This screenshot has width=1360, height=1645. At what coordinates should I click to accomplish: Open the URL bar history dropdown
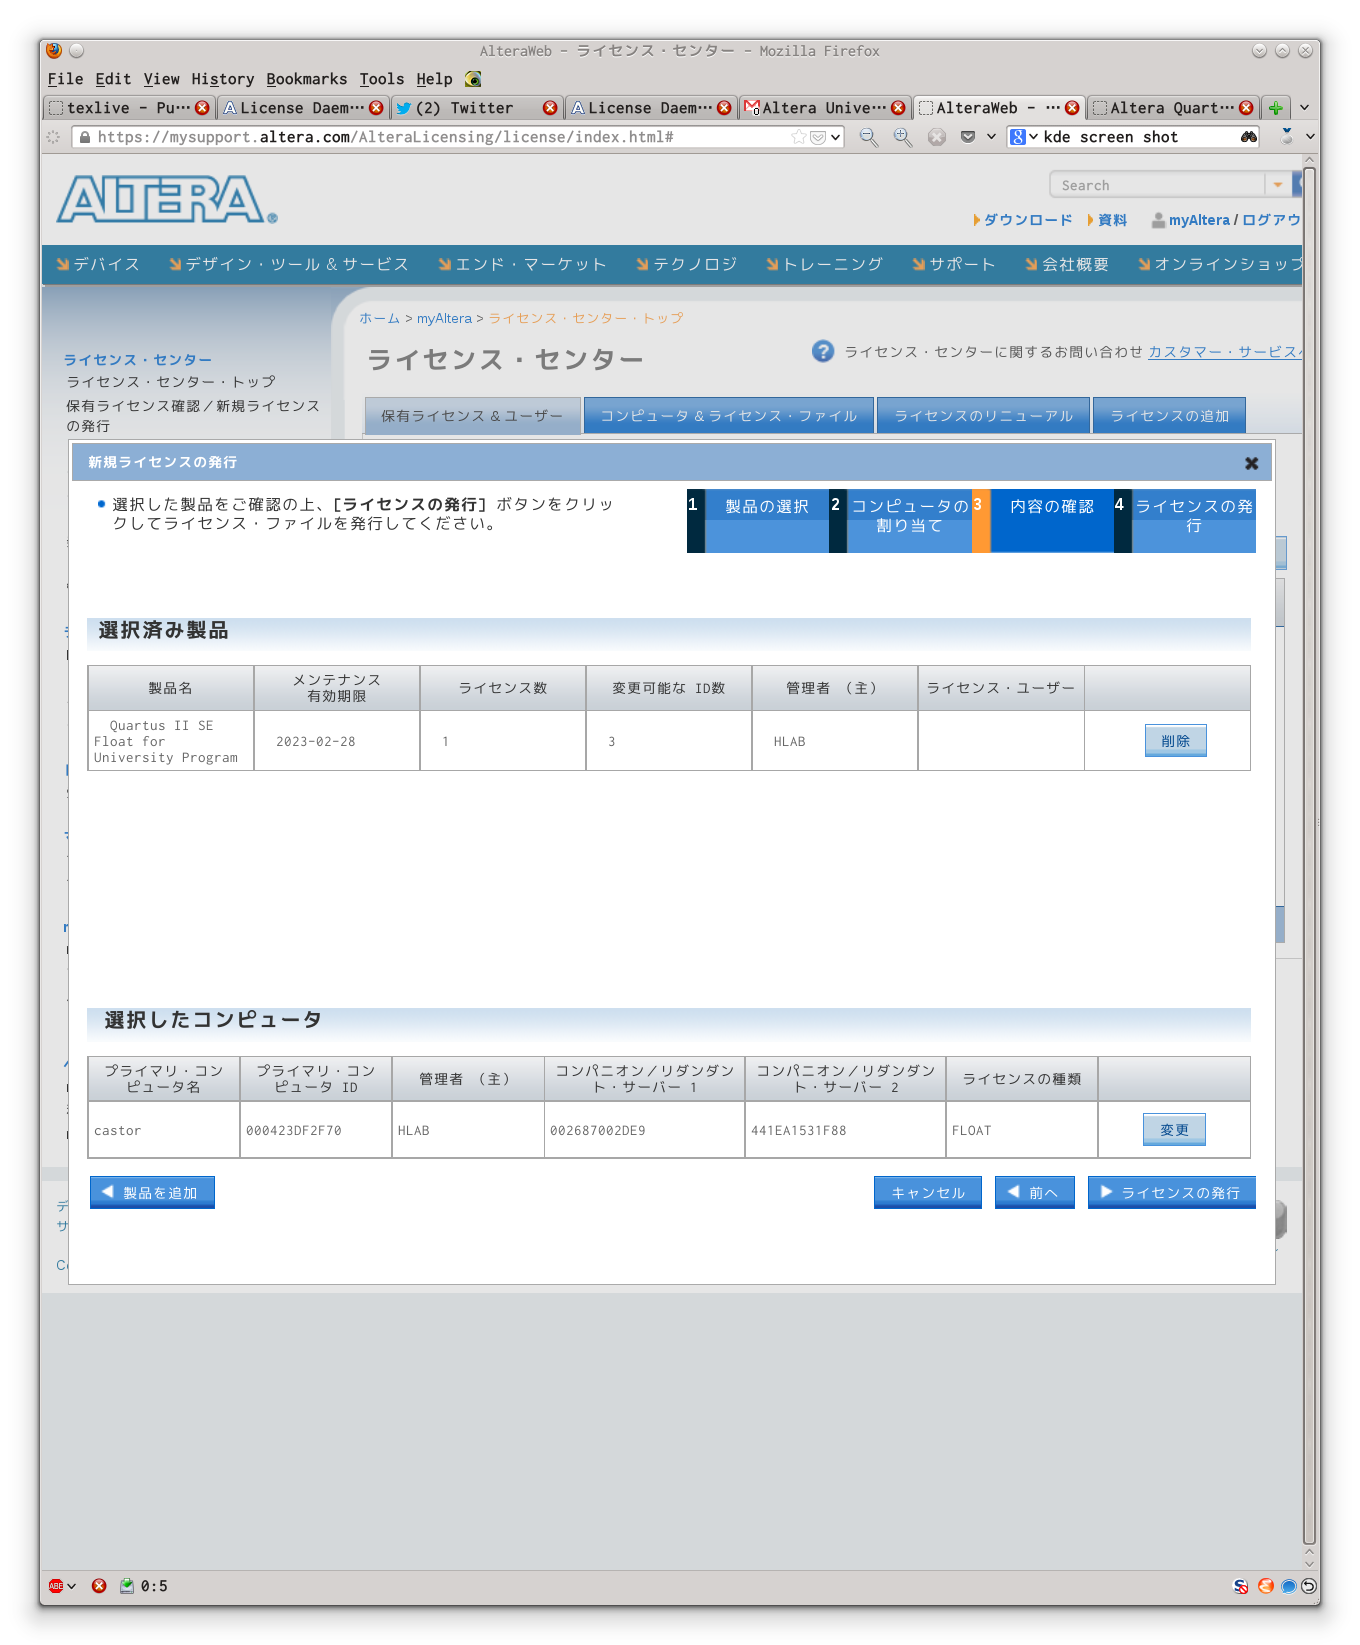pyautogui.click(x=835, y=137)
